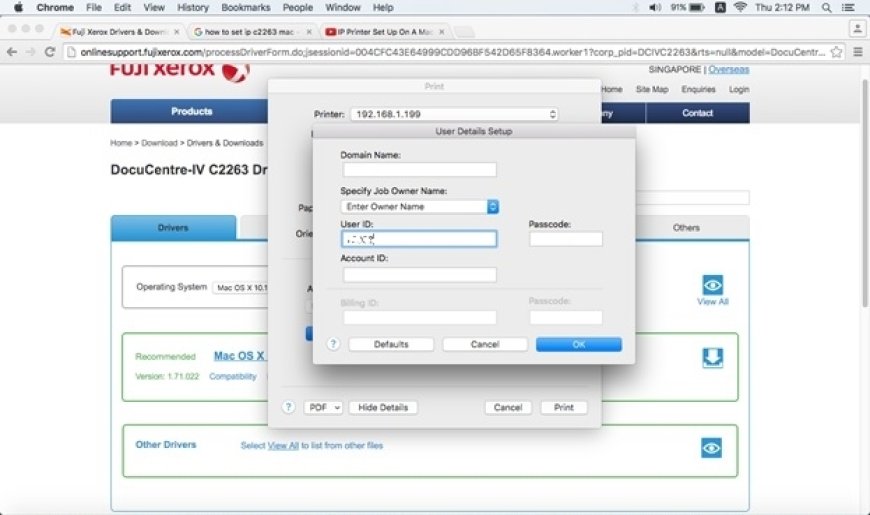Open the Chrome application menu
Image resolution: width=870 pixels, height=515 pixels.
point(55,8)
